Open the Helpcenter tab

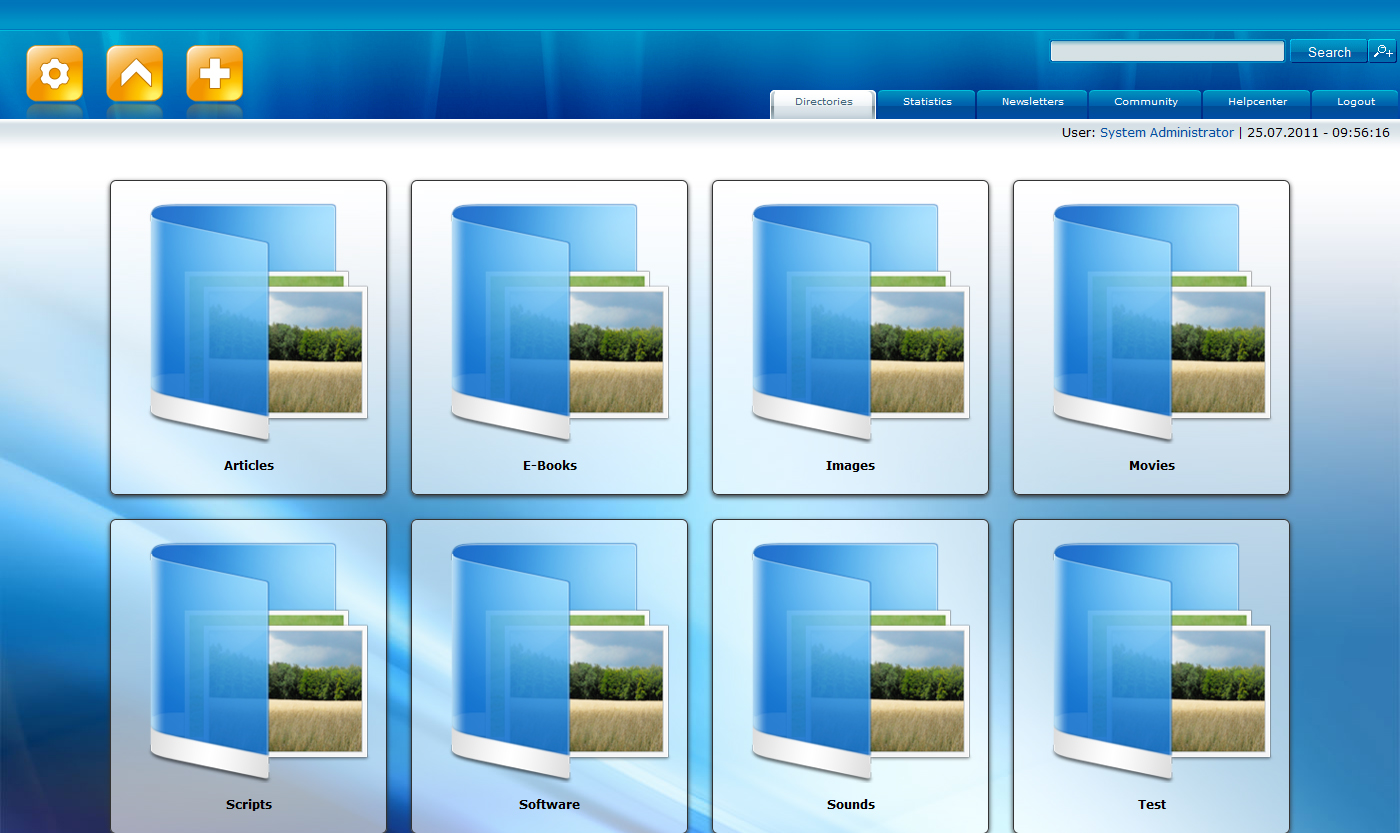[x=1257, y=104]
